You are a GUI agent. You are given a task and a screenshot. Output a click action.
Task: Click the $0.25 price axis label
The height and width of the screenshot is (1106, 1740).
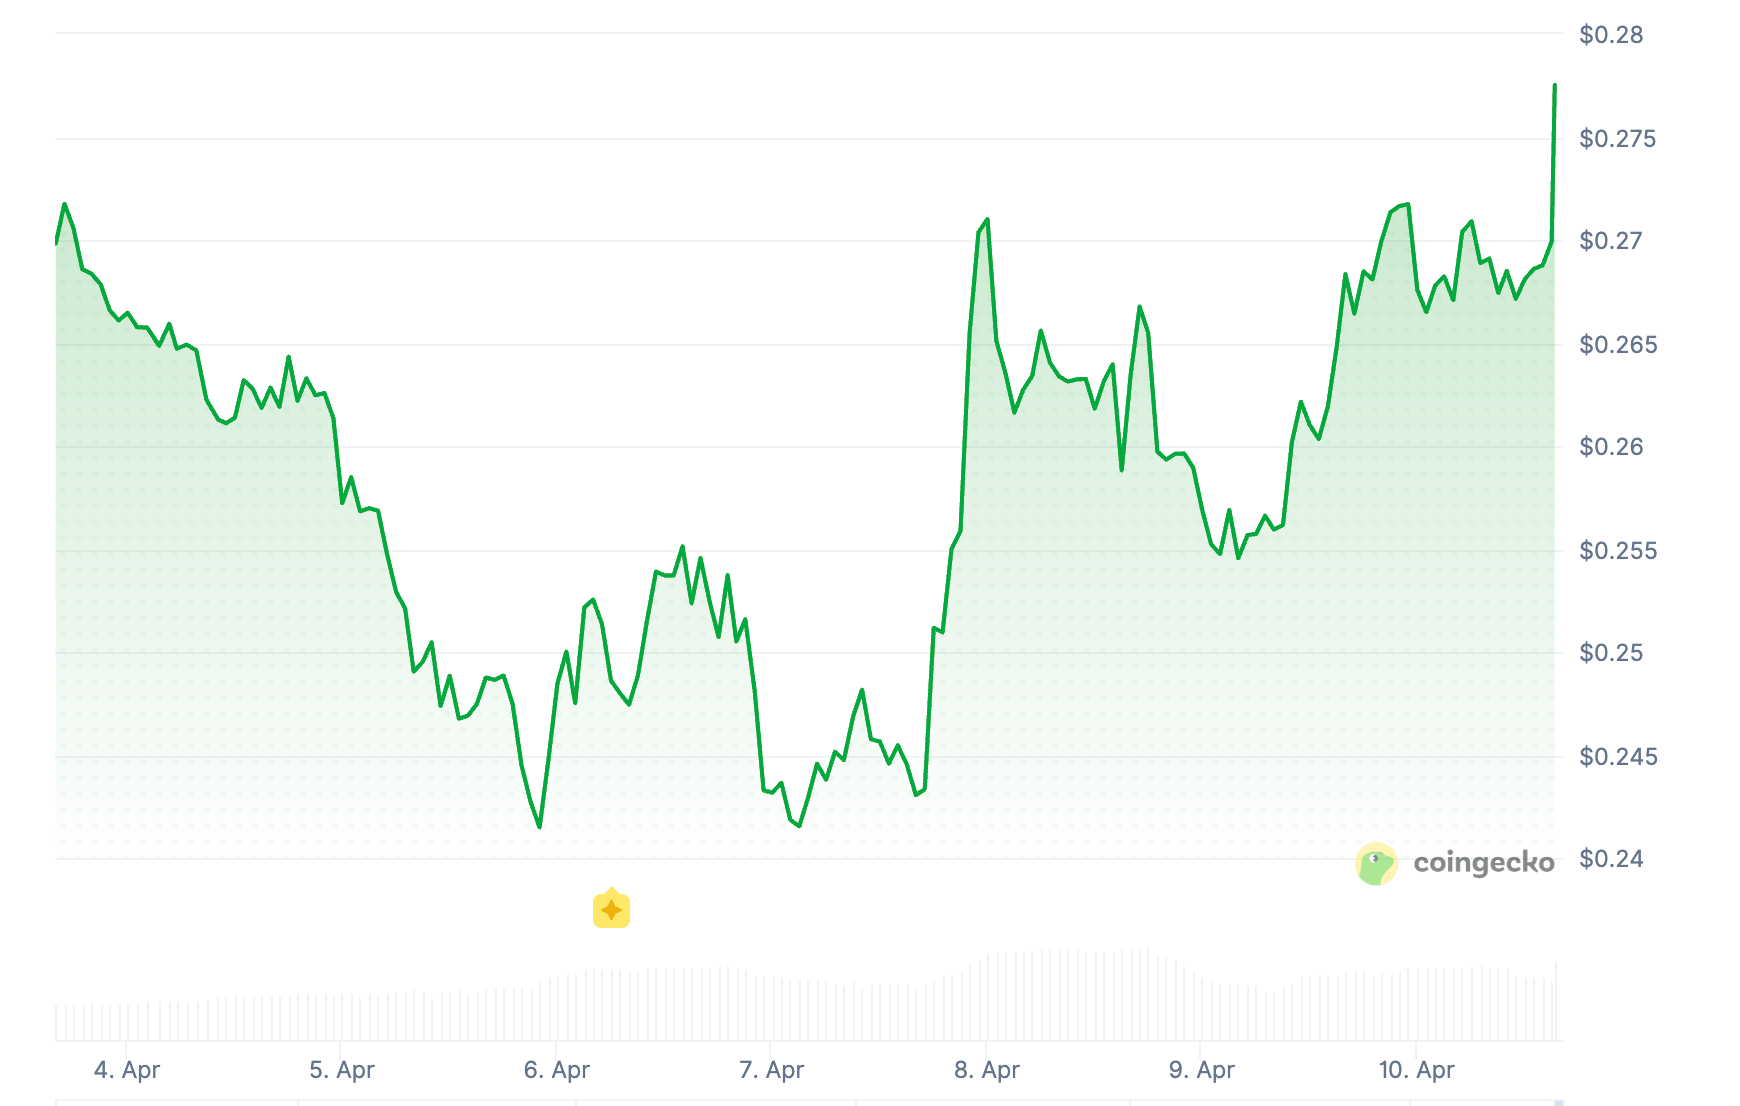coord(1611,653)
